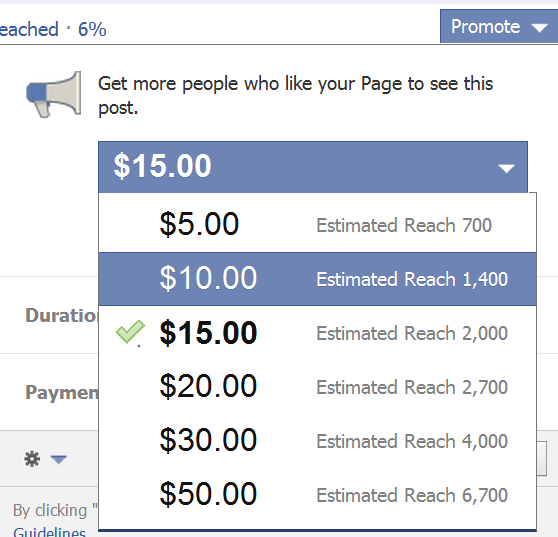Click the arrow on the Promote button
Screen dimensions: 558x537
click(539, 28)
